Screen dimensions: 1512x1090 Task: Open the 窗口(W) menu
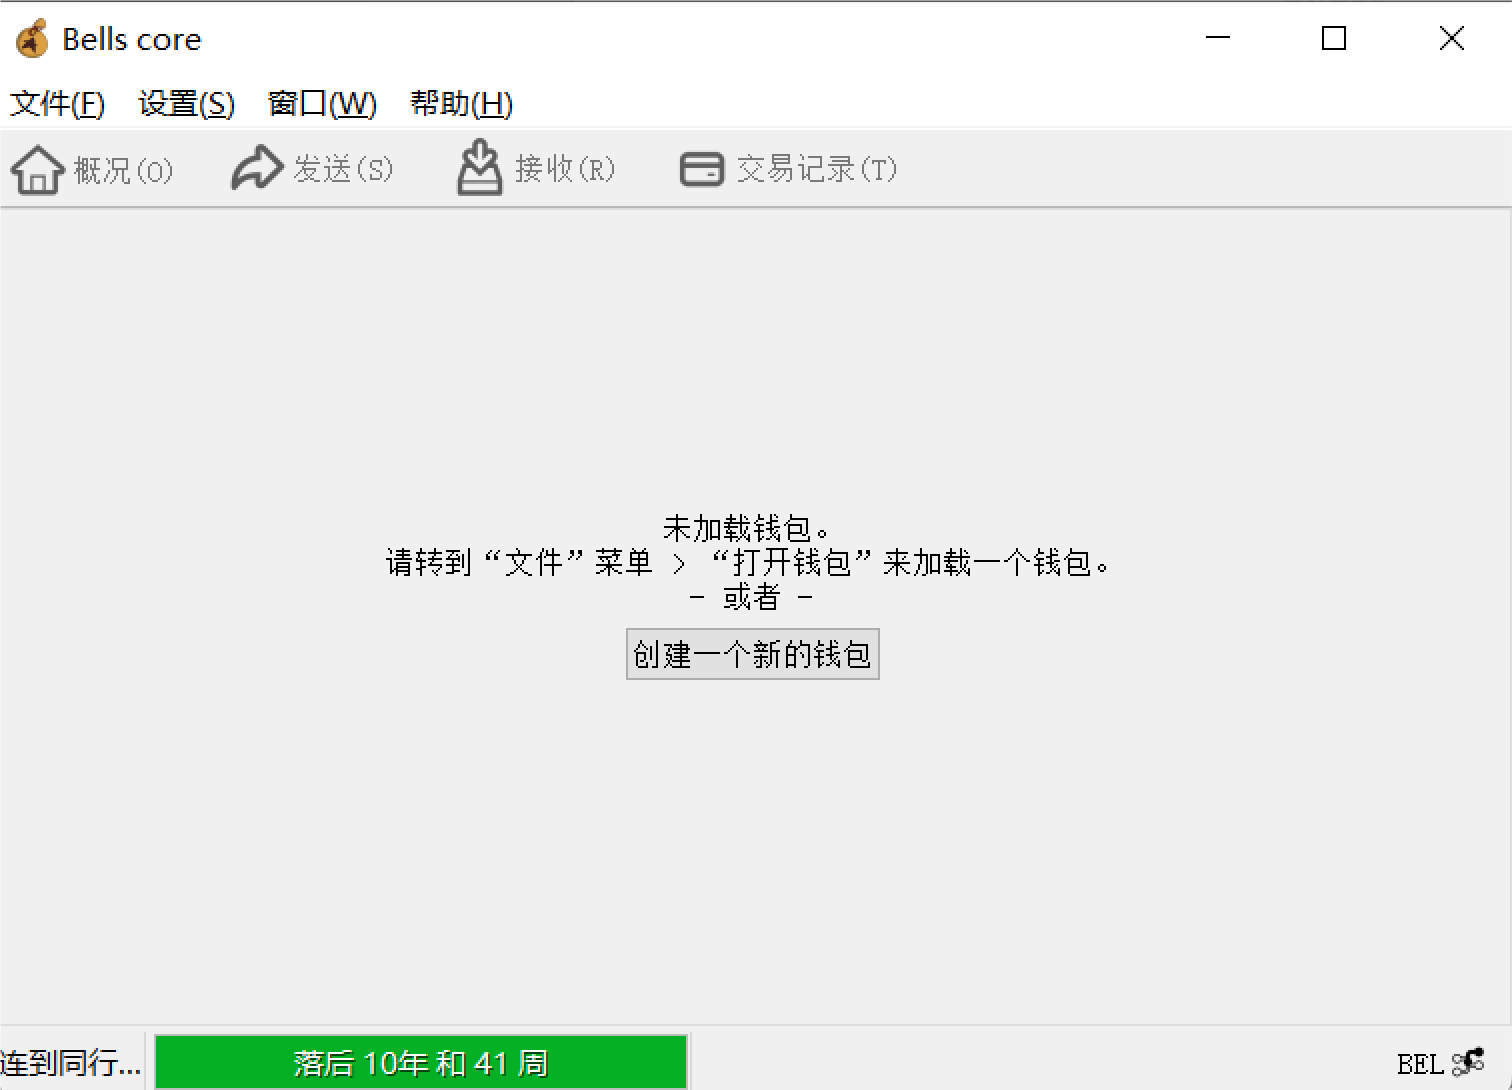[321, 103]
